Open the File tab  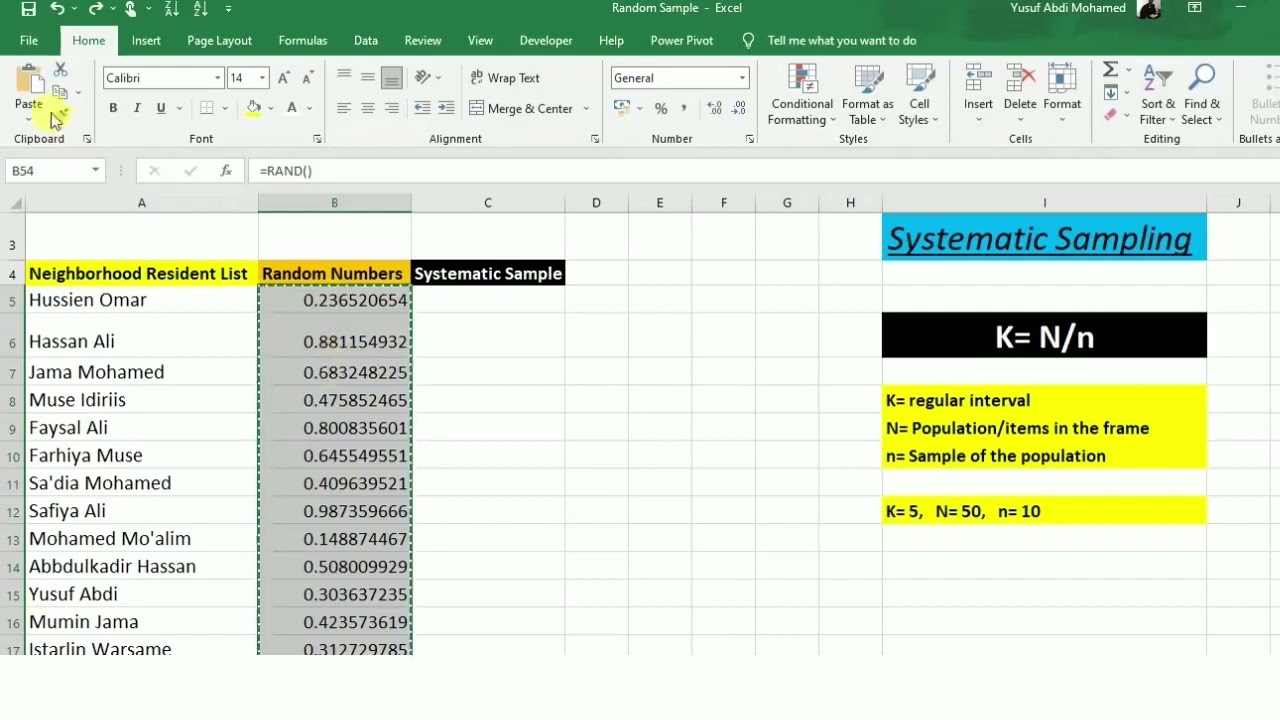[29, 41]
